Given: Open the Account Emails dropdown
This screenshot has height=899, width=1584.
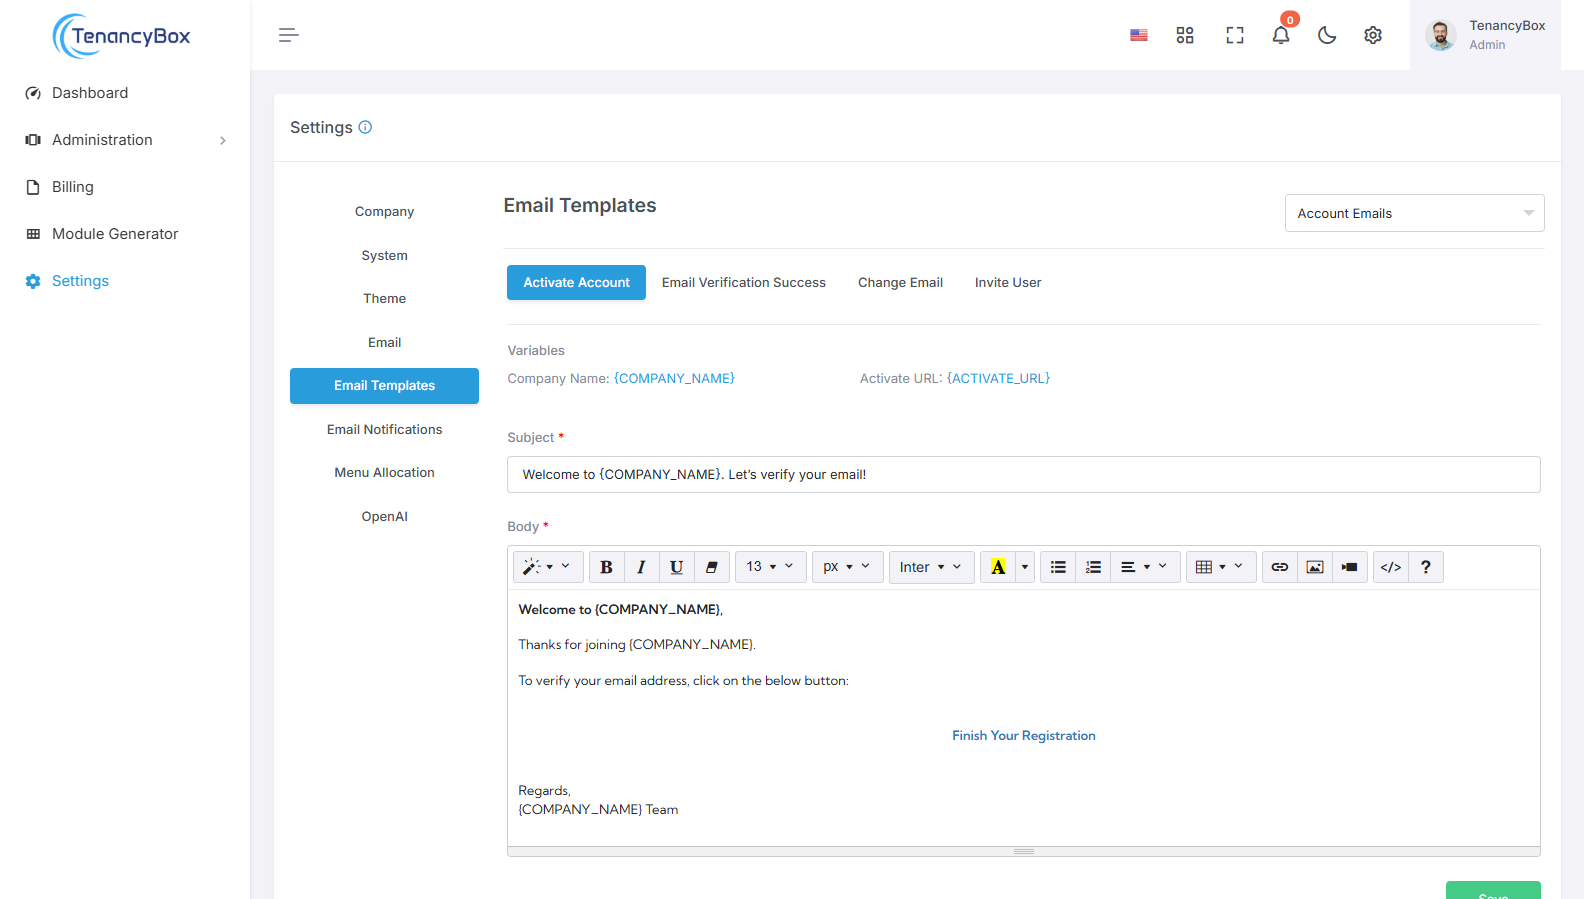Looking at the screenshot, I should [x=1413, y=213].
